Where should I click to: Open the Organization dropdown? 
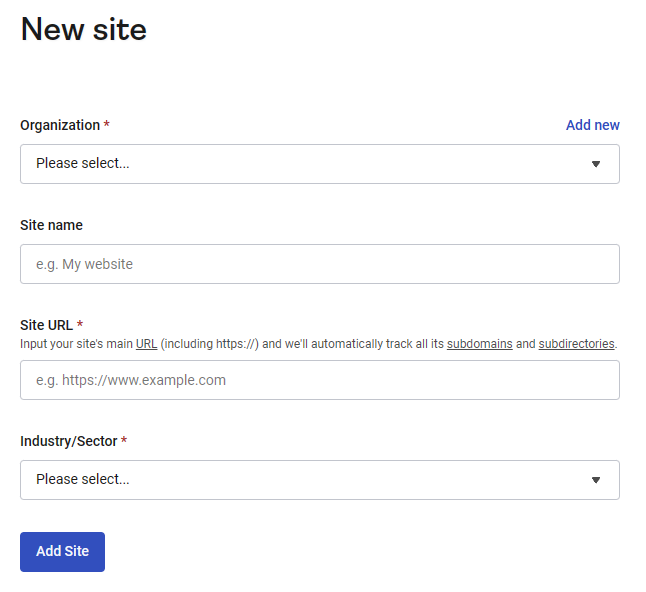(300, 164)
